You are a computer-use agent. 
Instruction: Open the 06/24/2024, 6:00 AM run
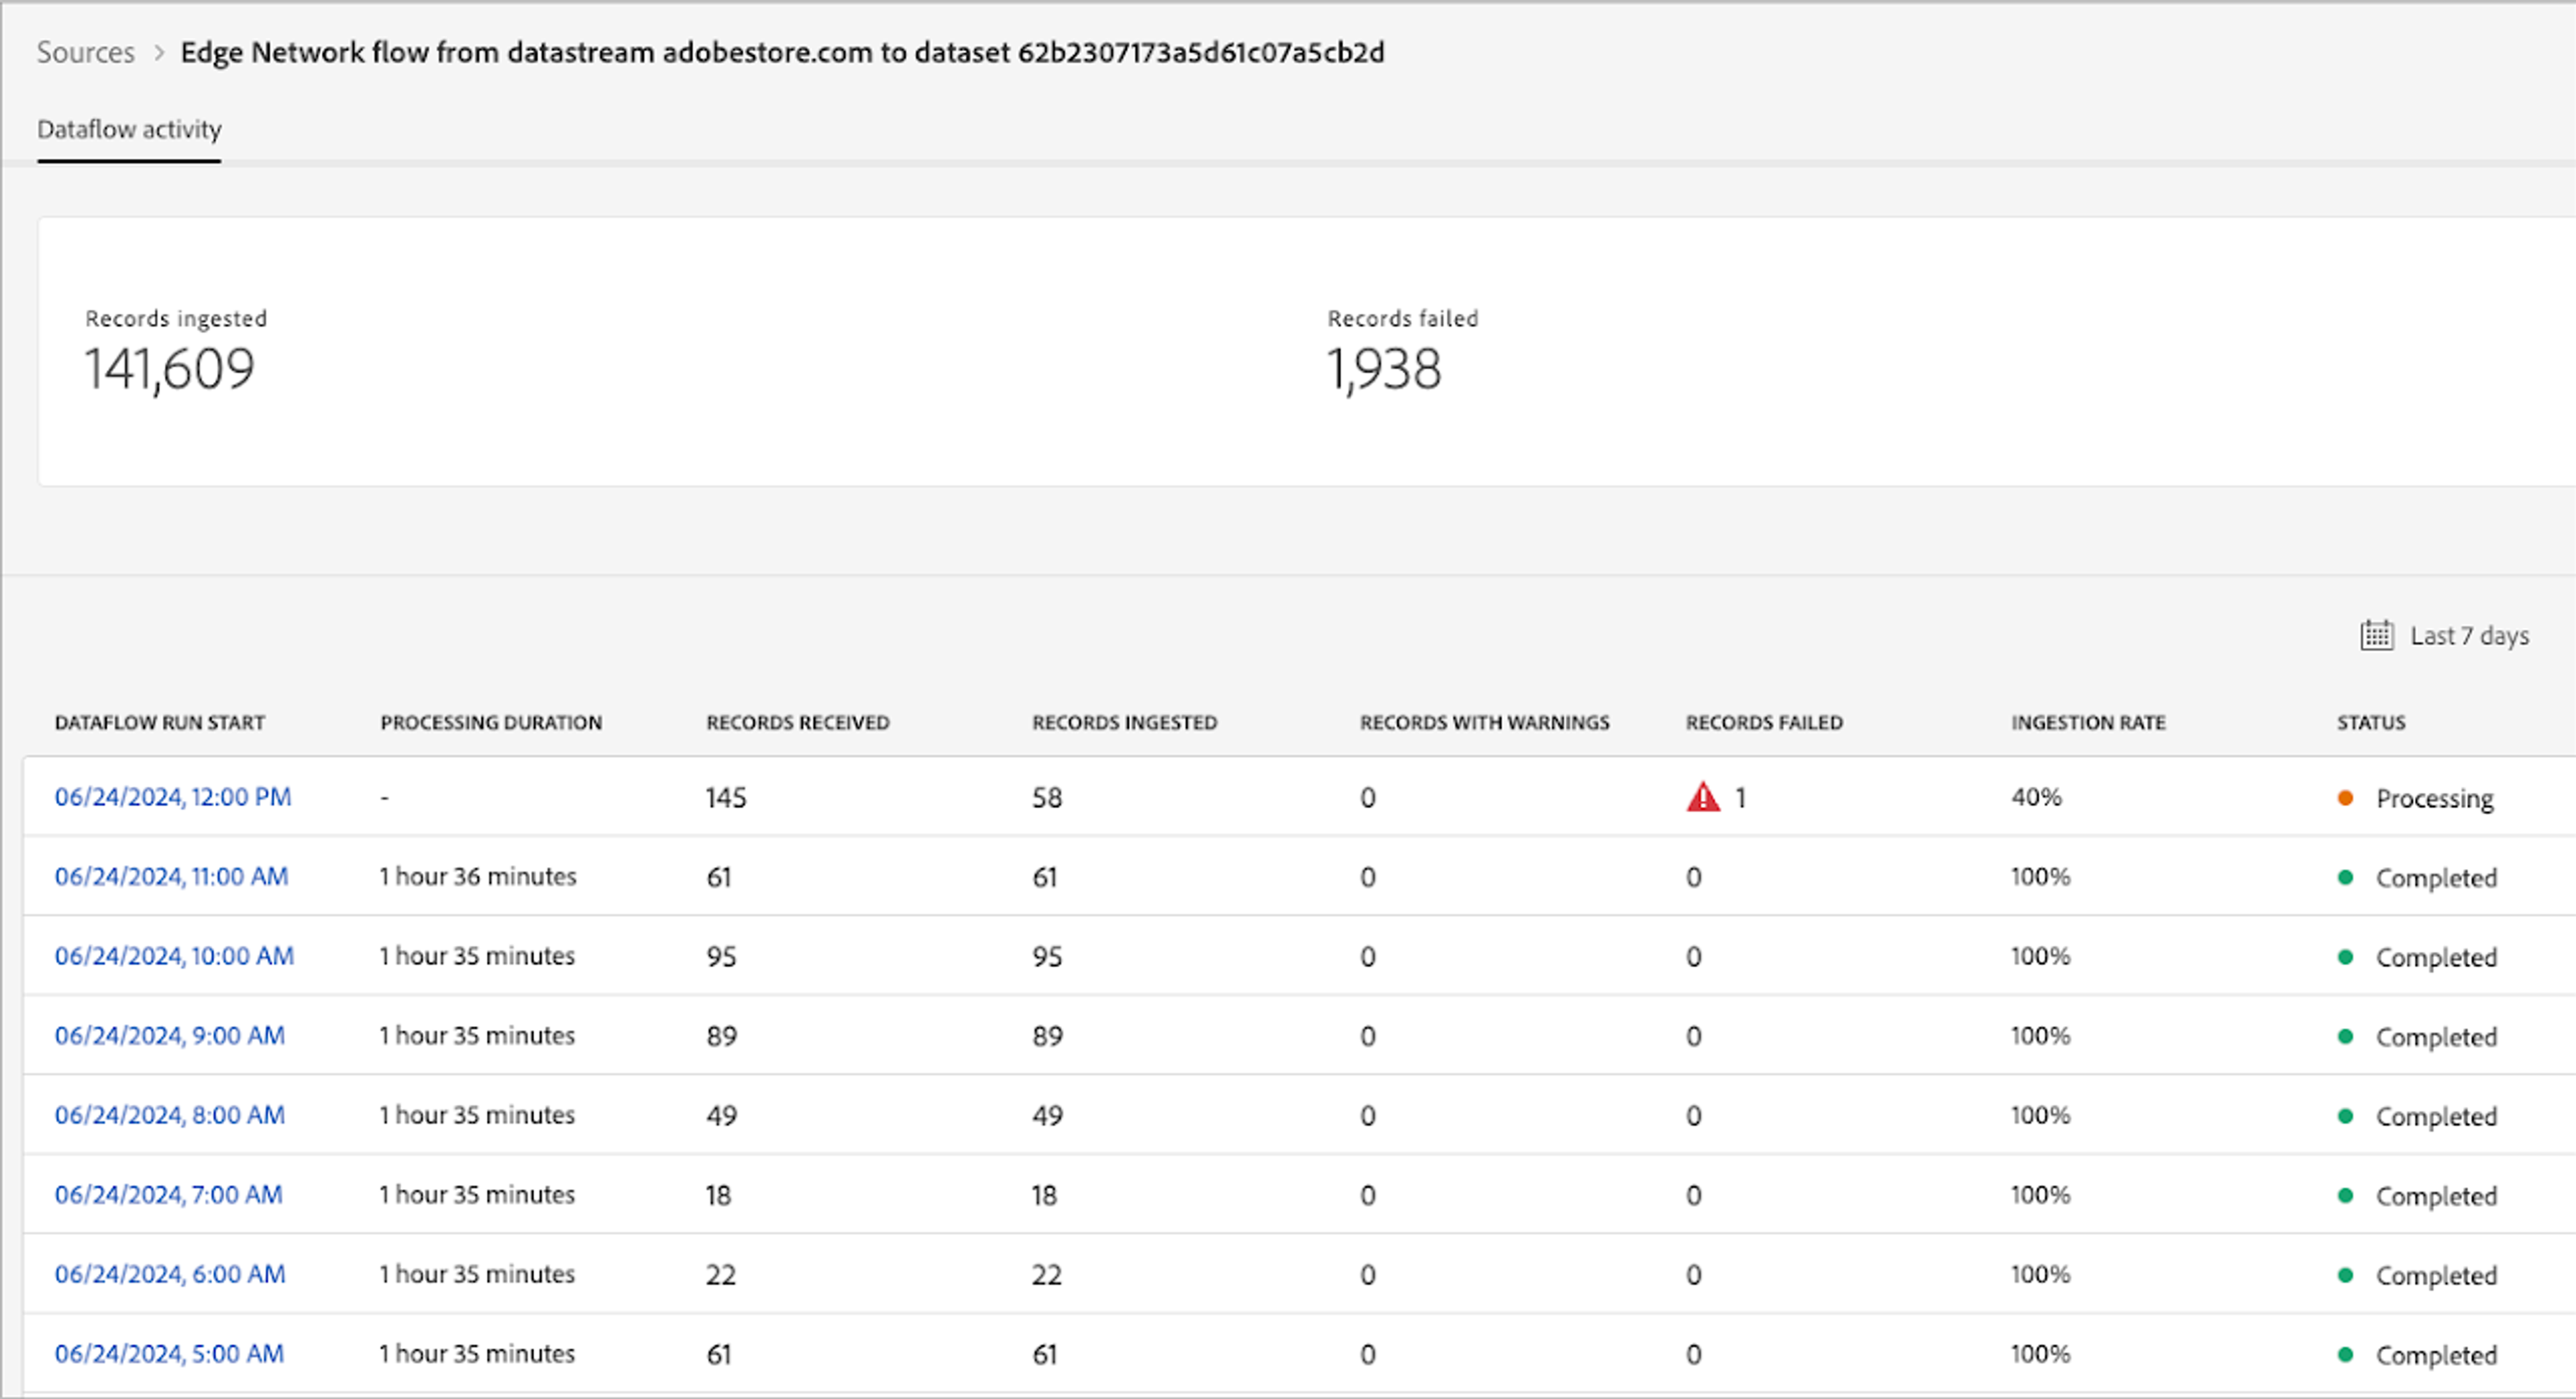coord(169,1274)
